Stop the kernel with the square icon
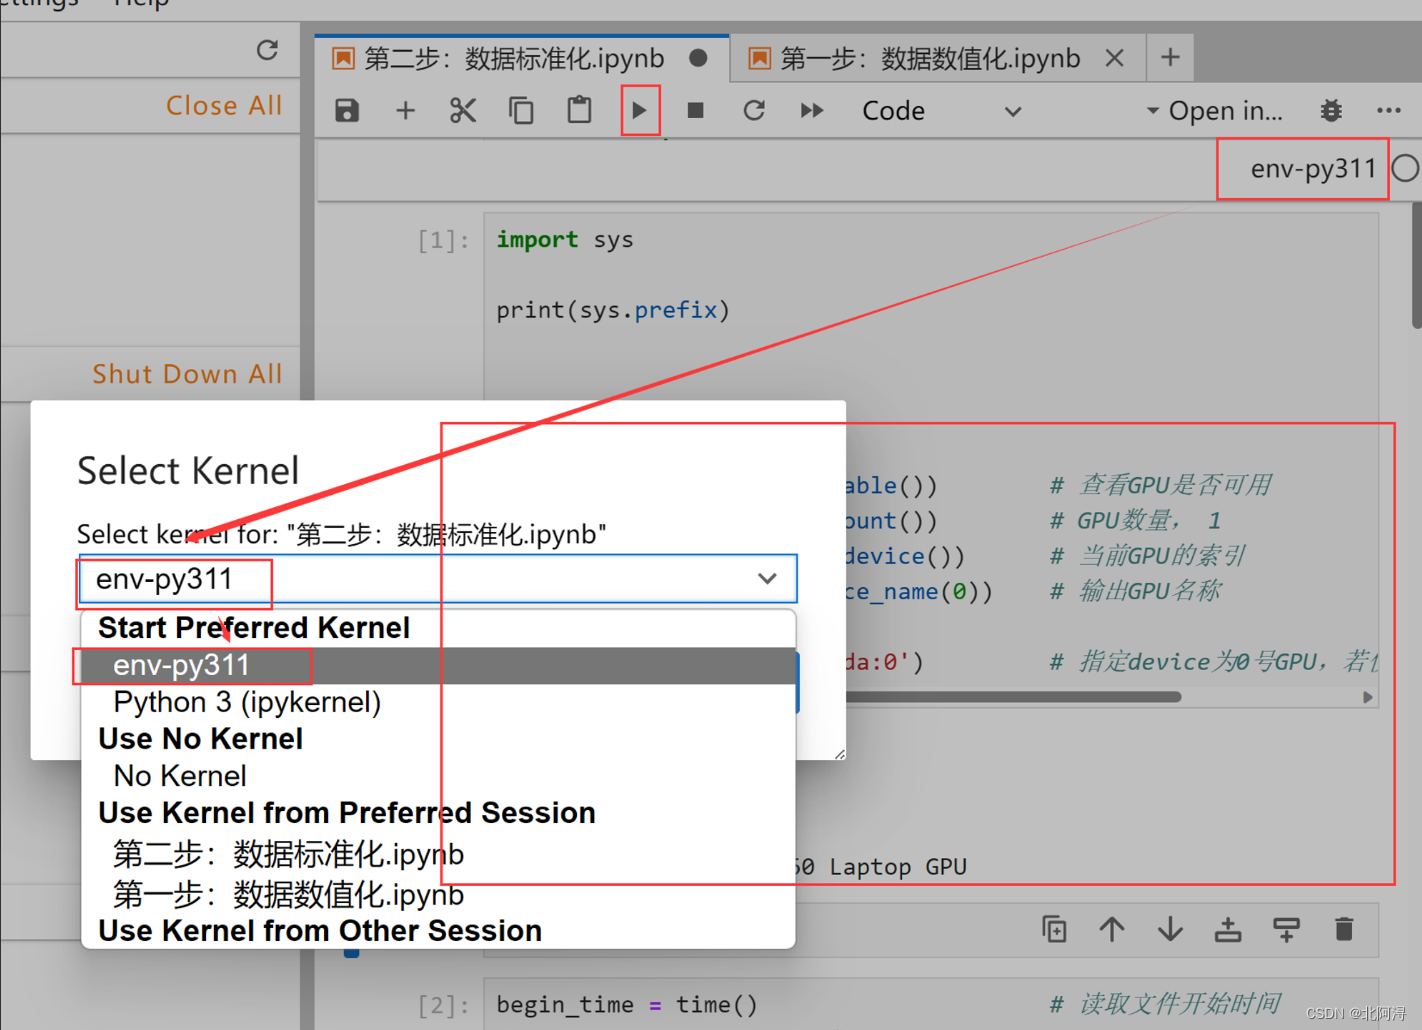This screenshot has width=1422, height=1030. coord(695,110)
